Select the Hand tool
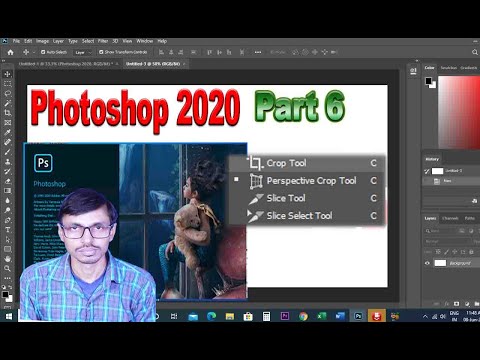Image resolution: width=480 pixels, height=360 pixels. [x=7, y=259]
